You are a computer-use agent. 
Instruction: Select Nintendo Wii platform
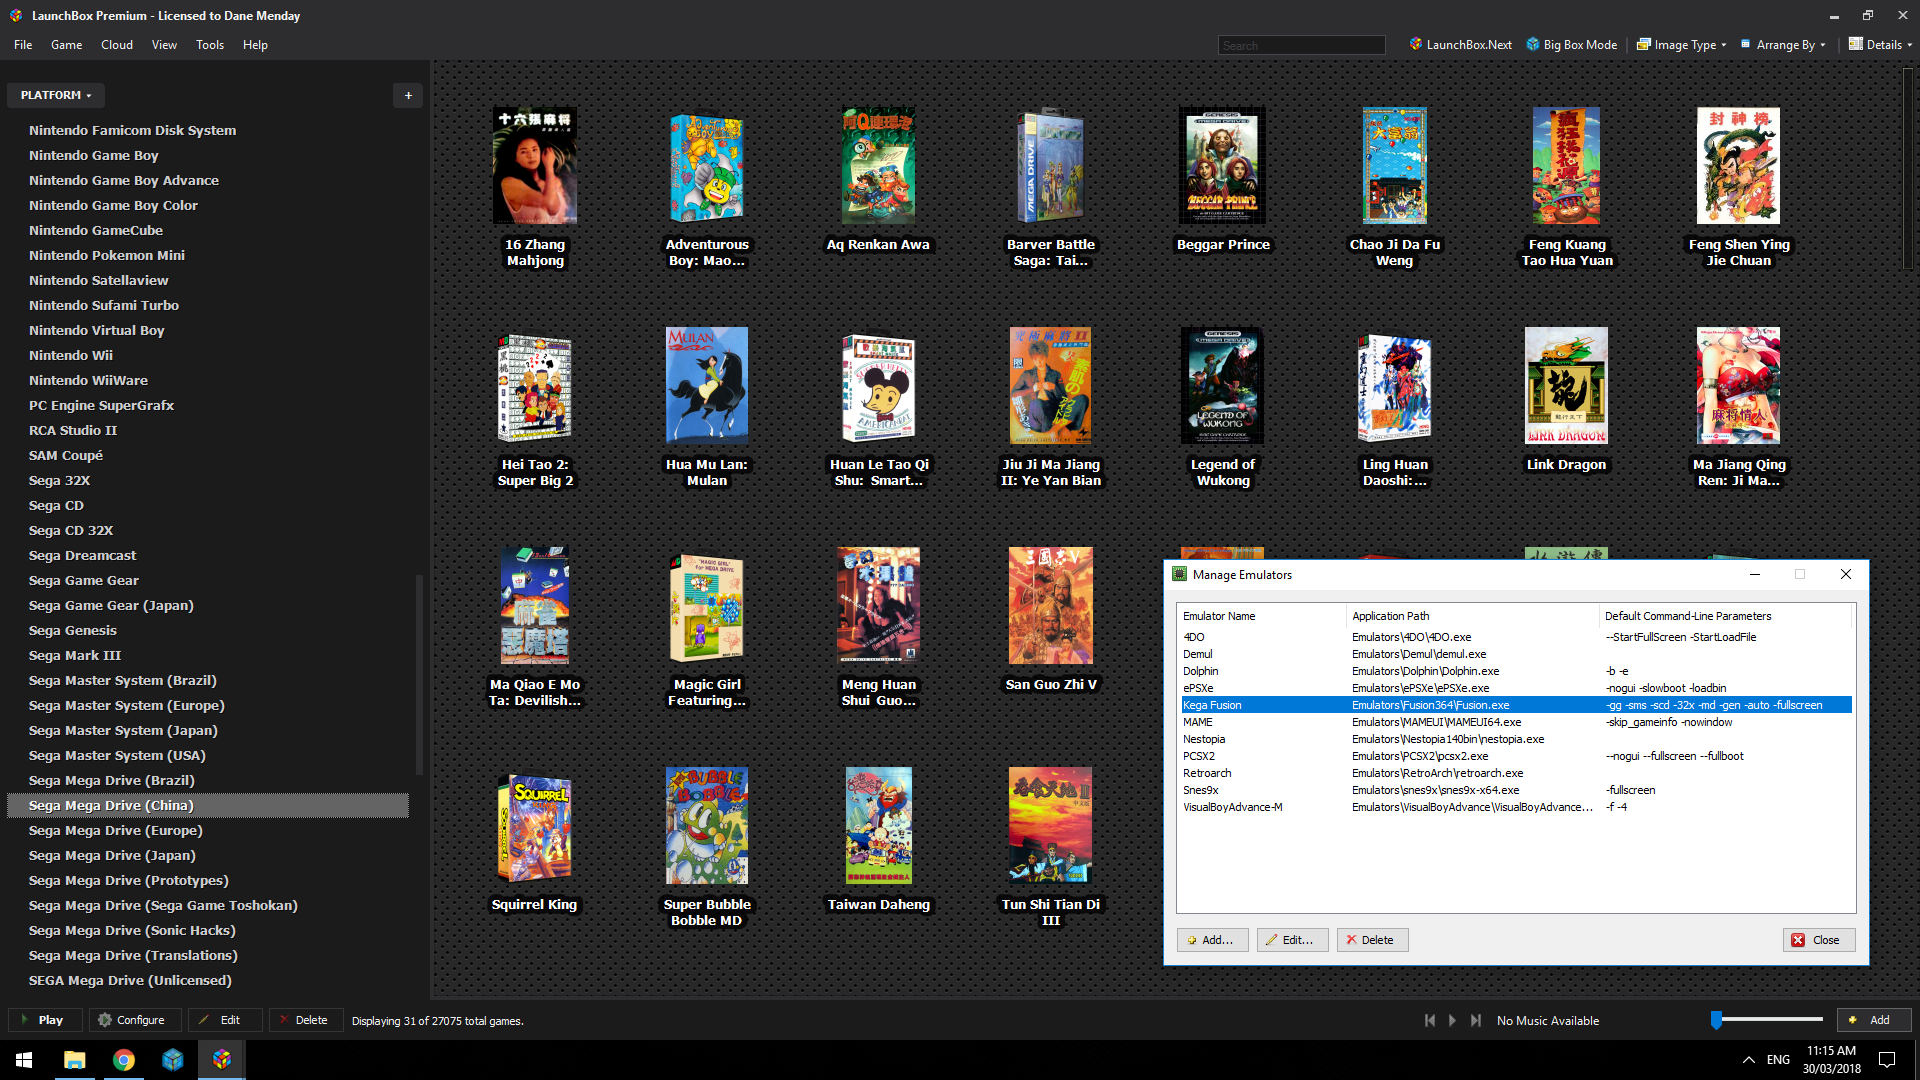coord(208,355)
